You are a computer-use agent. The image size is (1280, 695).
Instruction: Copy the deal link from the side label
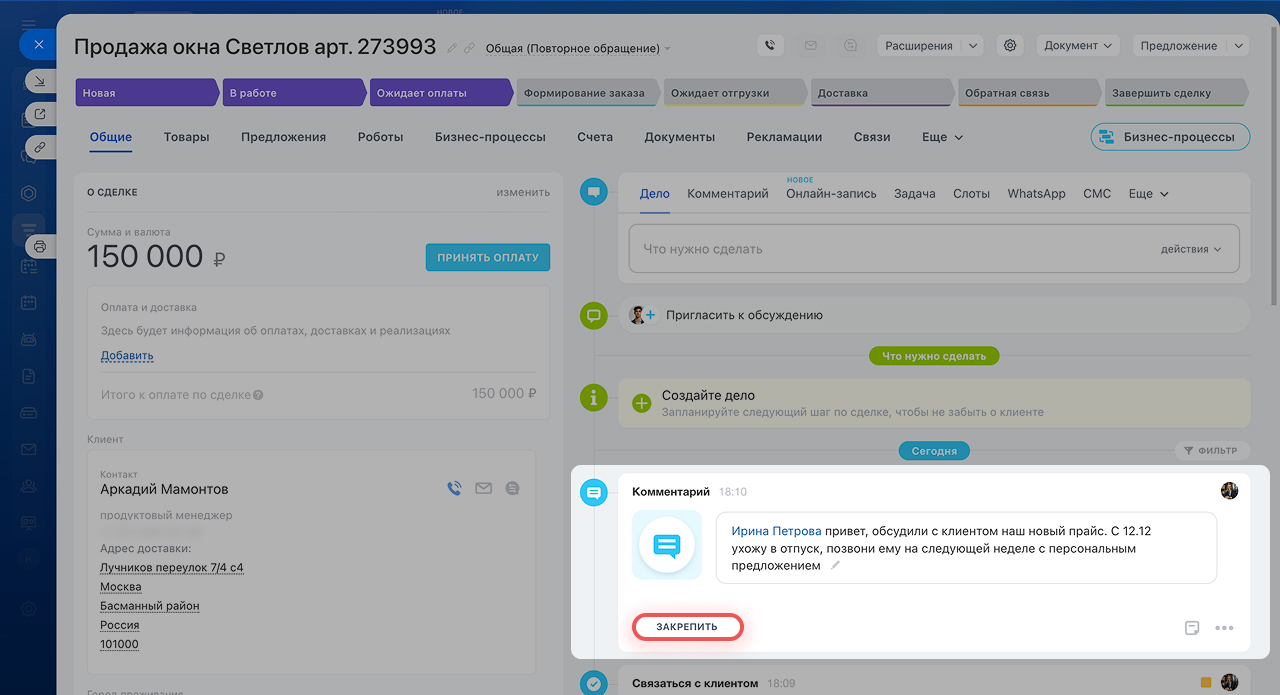(x=39, y=146)
